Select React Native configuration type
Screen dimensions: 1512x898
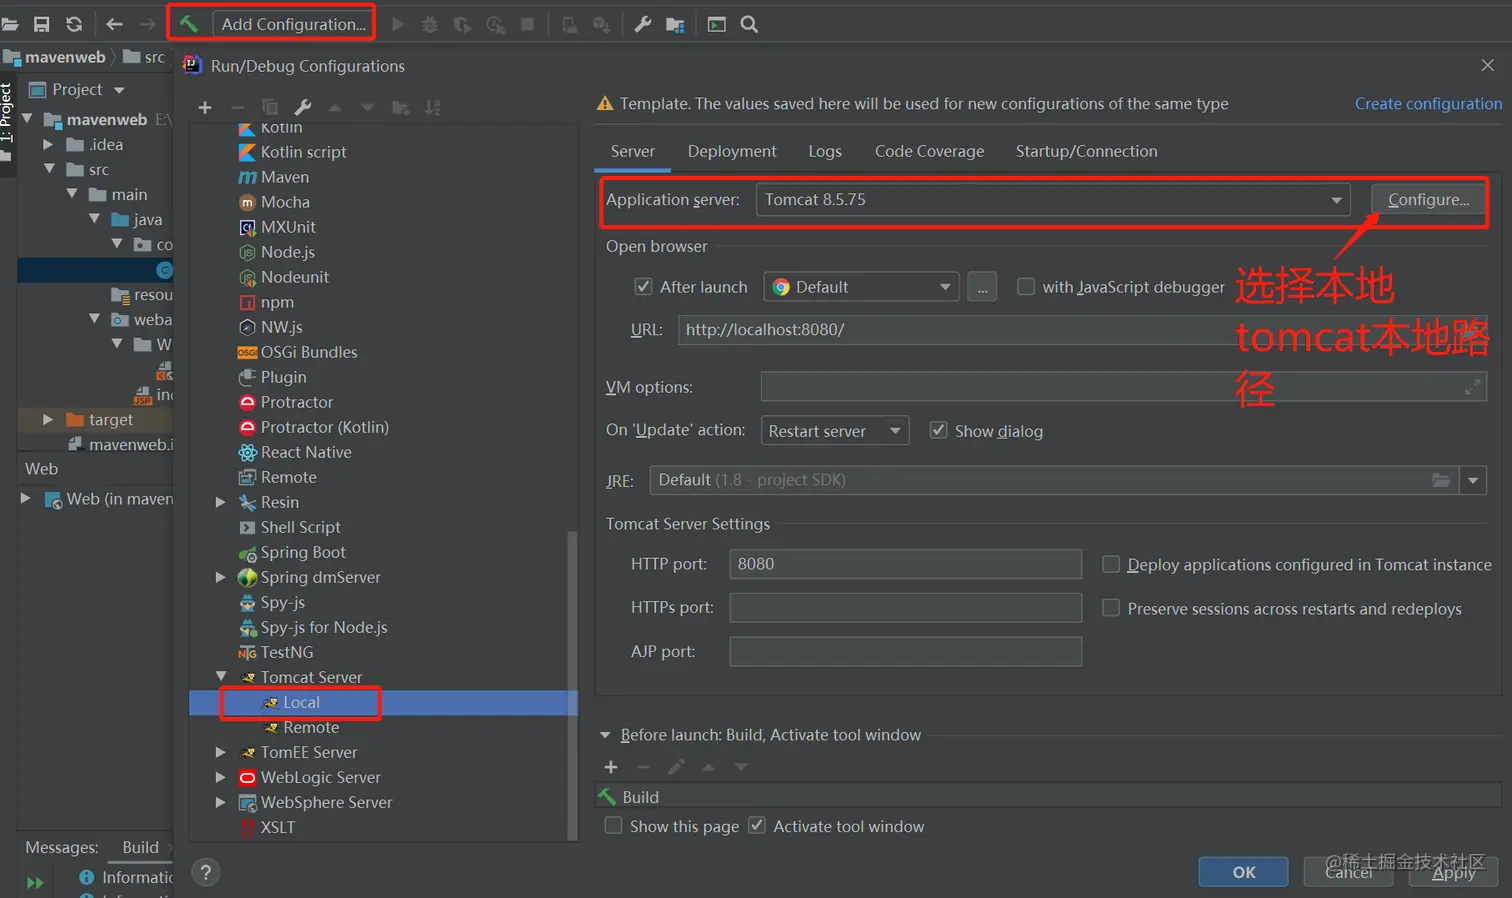pyautogui.click(x=306, y=452)
